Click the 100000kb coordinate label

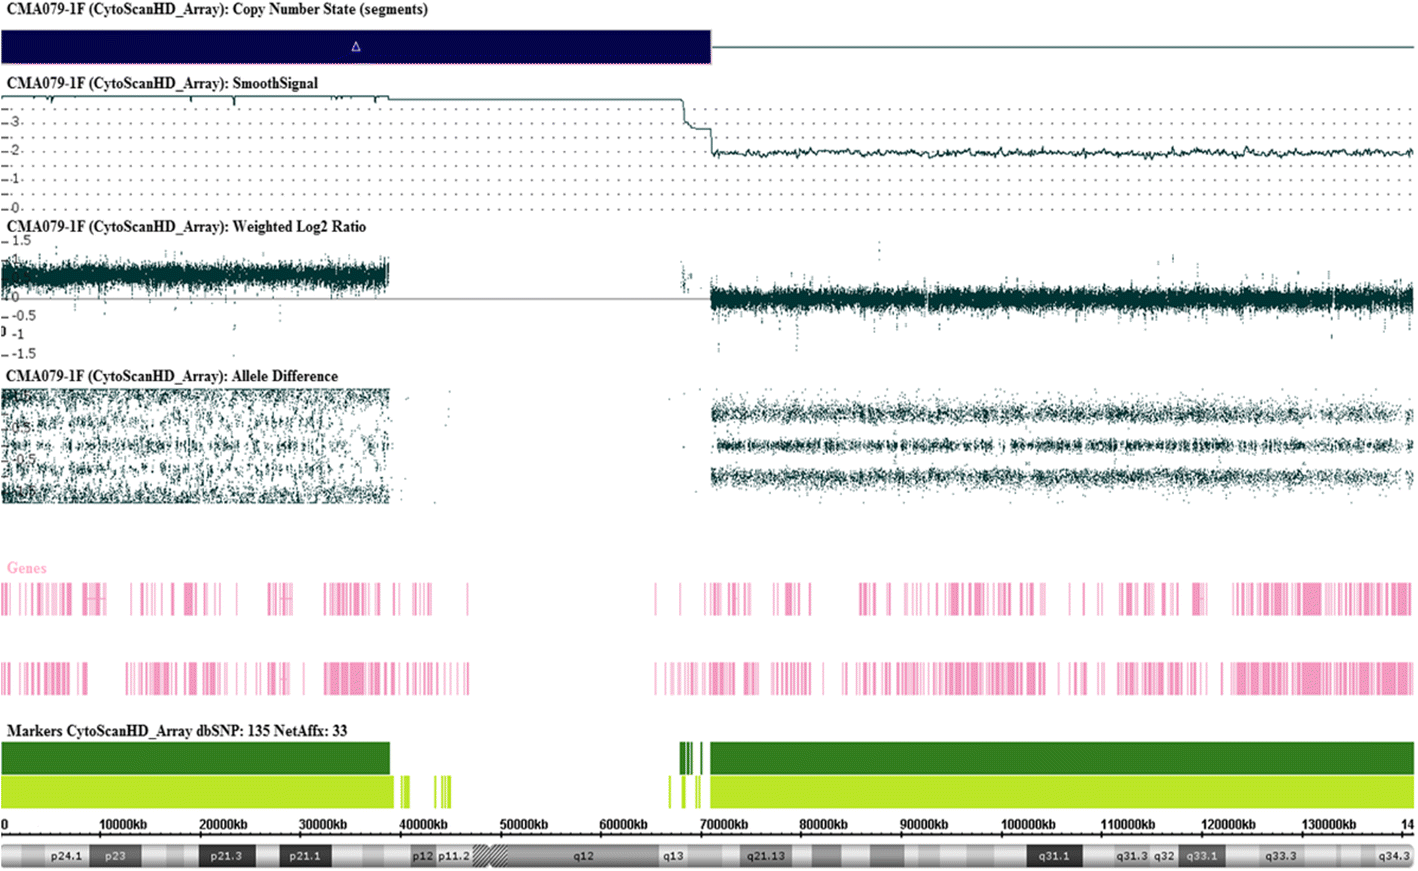(x=1028, y=825)
